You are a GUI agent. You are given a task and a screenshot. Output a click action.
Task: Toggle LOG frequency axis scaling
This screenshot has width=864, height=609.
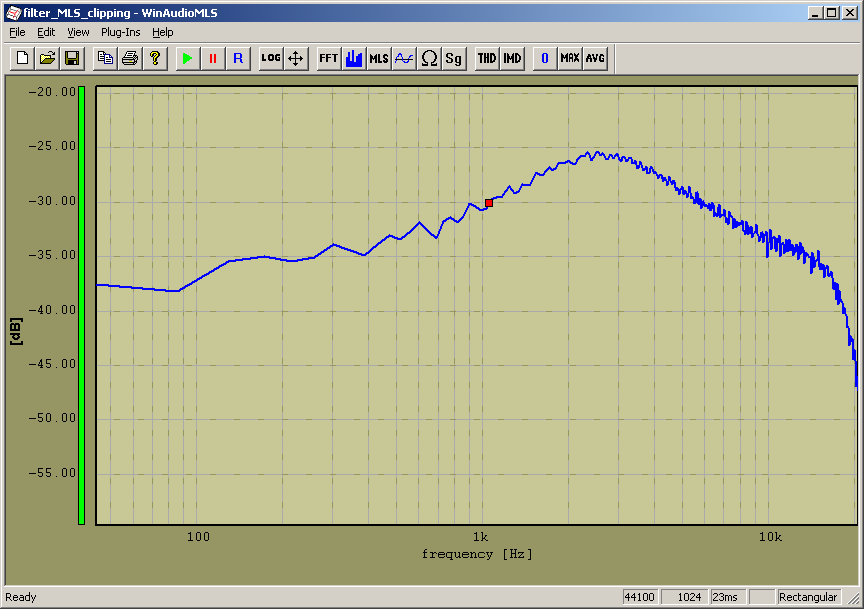coord(271,58)
